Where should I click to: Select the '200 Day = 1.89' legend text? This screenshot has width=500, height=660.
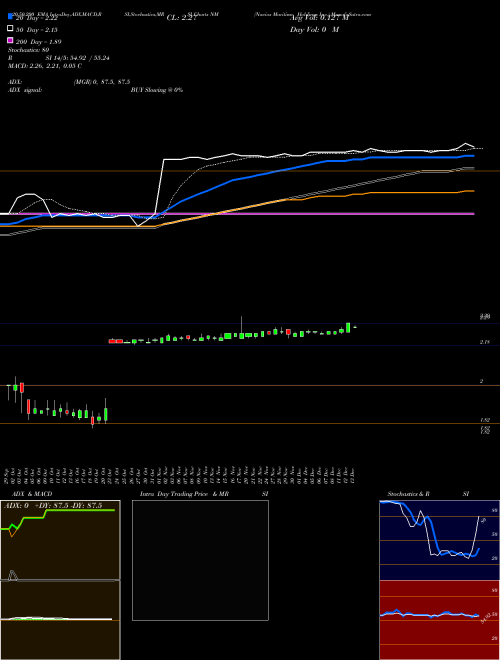(38, 42)
